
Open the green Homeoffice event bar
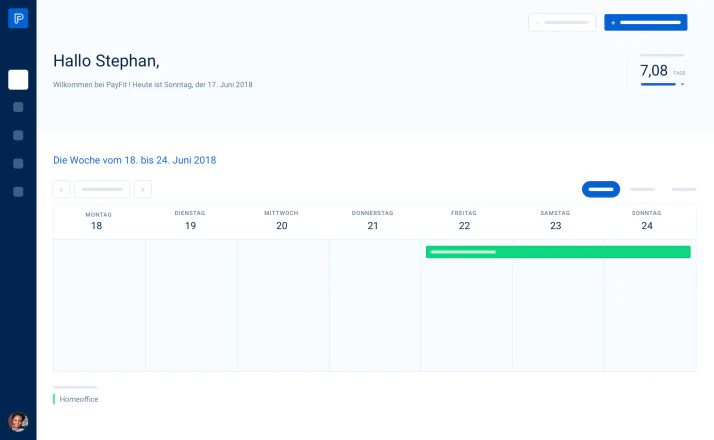[x=558, y=252]
